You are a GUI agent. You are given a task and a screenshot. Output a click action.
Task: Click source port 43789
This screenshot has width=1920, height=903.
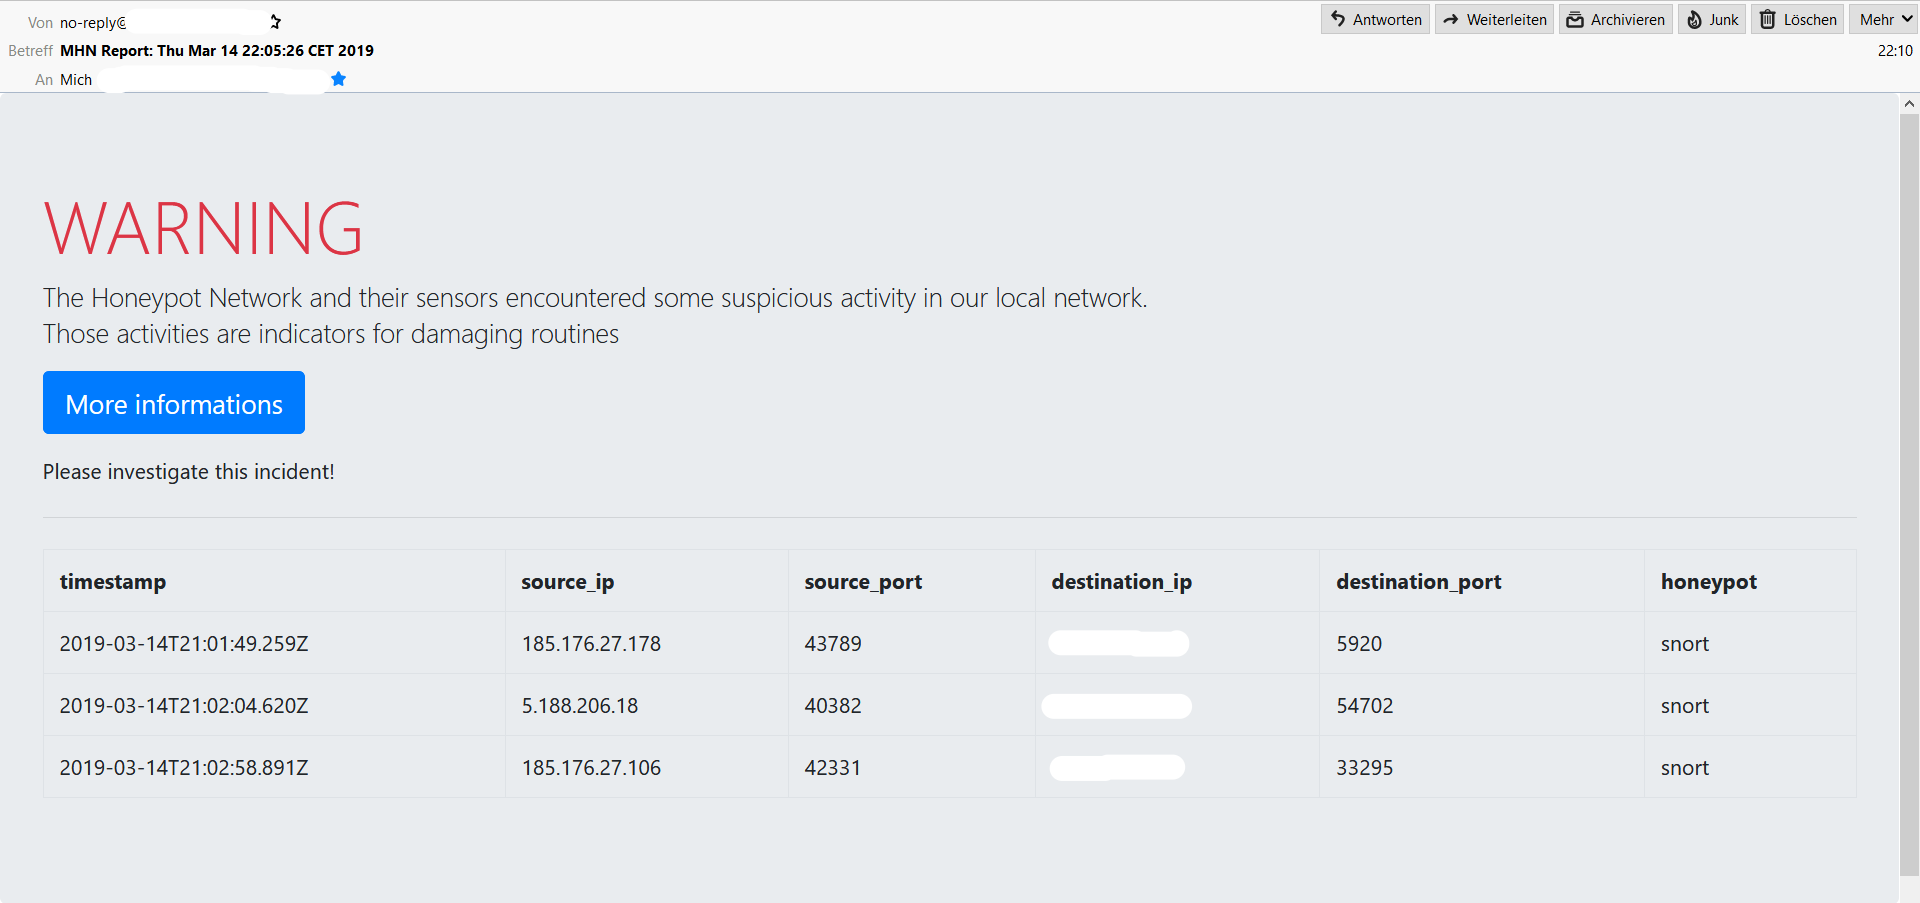tap(833, 644)
